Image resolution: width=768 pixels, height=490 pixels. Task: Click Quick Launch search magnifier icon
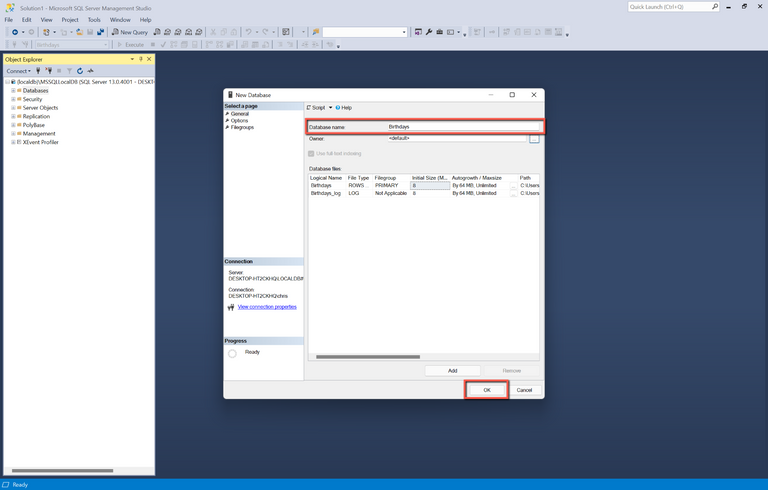click(714, 7)
